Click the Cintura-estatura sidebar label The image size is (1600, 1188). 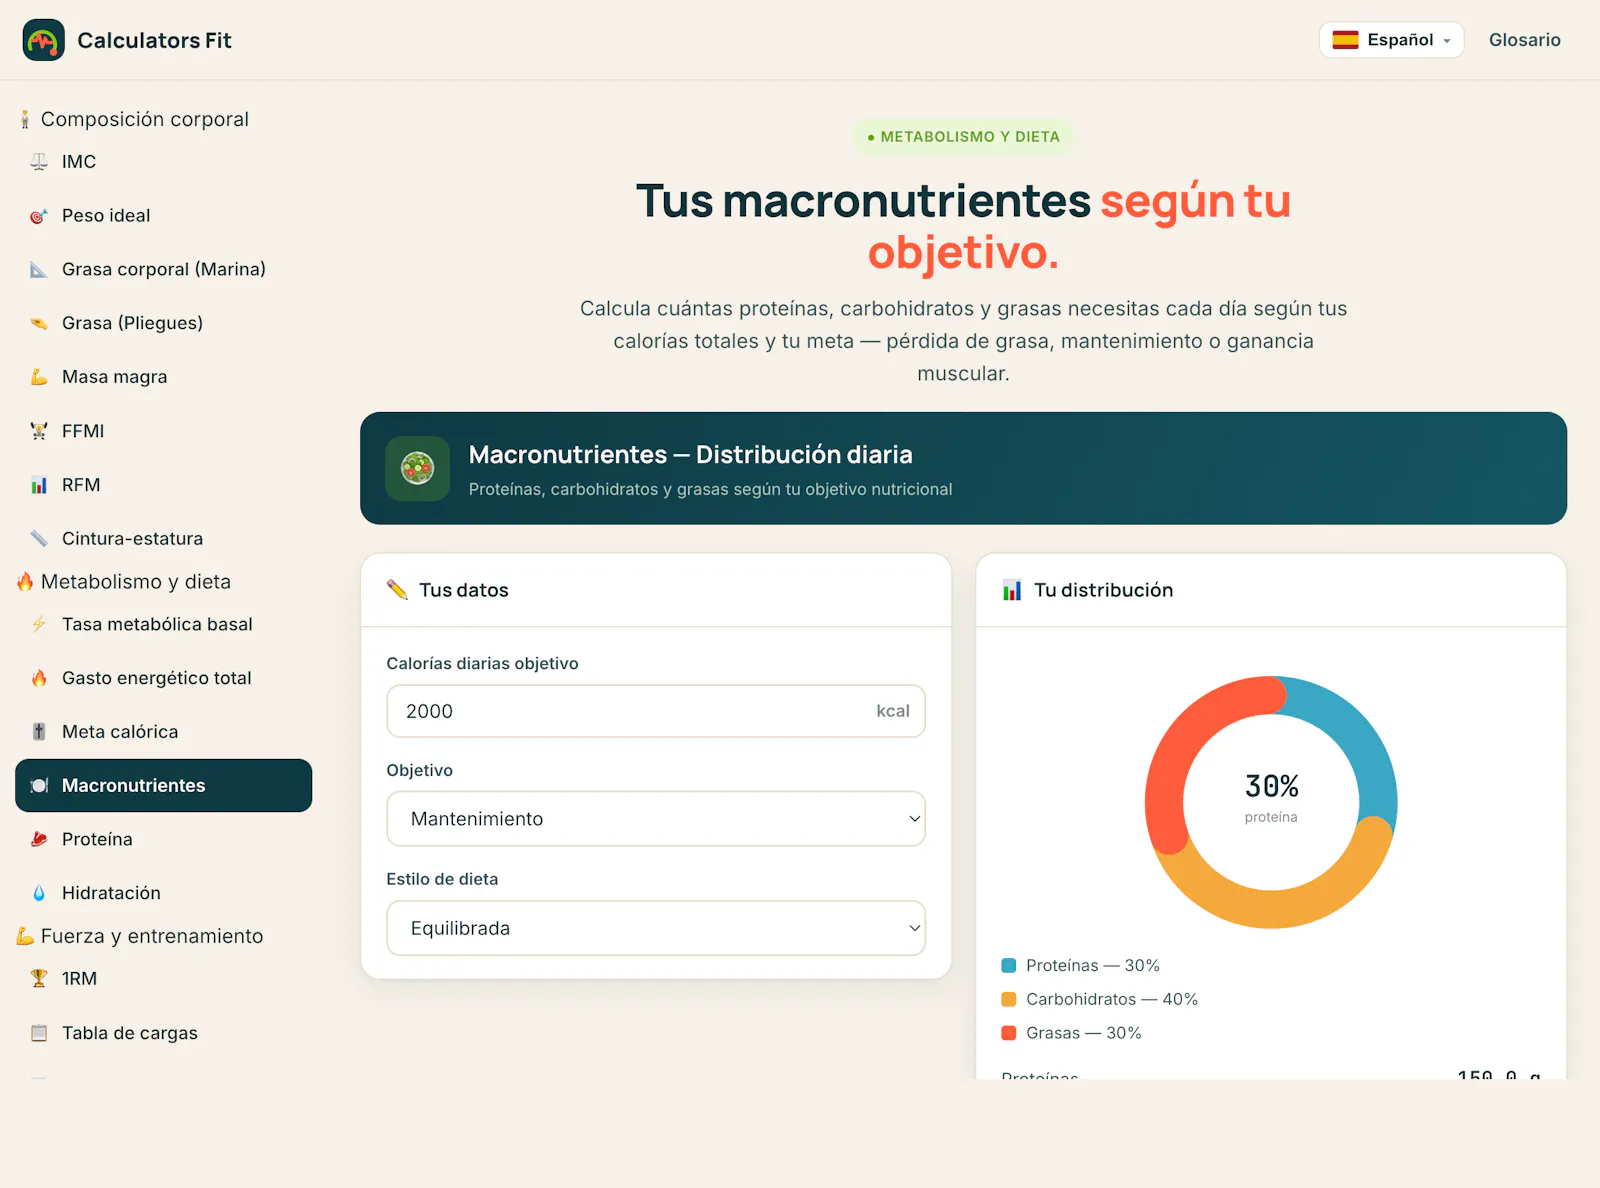[x=132, y=539]
